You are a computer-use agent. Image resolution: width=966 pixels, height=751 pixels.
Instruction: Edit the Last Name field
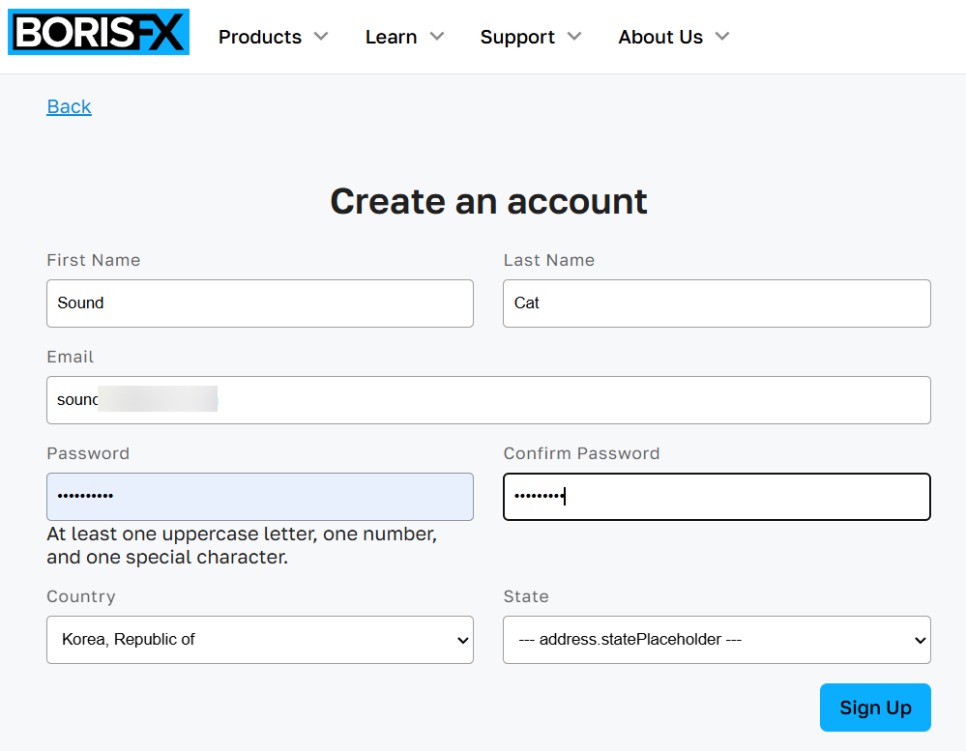(716, 303)
